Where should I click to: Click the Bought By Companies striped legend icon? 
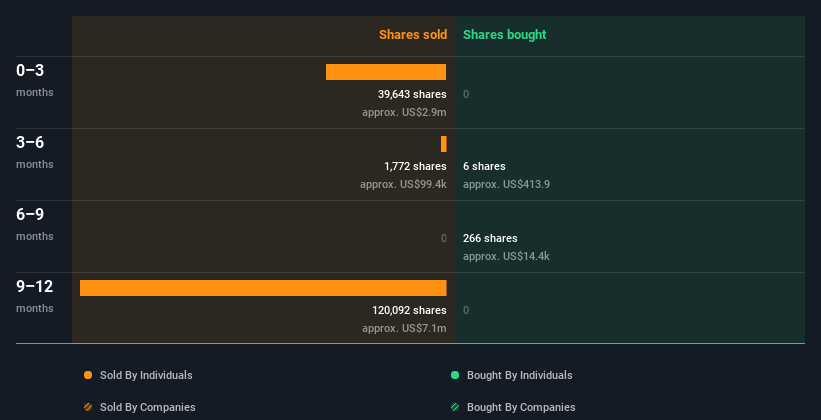(x=455, y=407)
